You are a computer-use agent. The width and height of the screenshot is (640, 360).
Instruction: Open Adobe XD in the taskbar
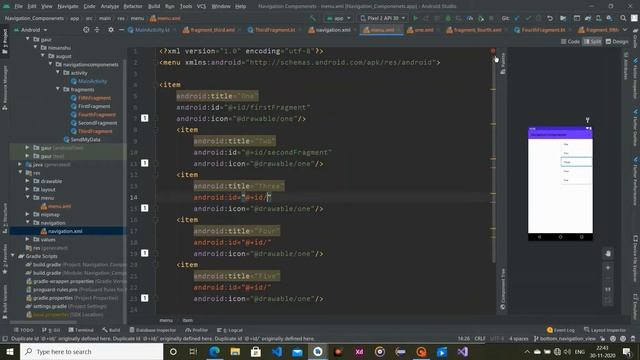tap(359, 351)
